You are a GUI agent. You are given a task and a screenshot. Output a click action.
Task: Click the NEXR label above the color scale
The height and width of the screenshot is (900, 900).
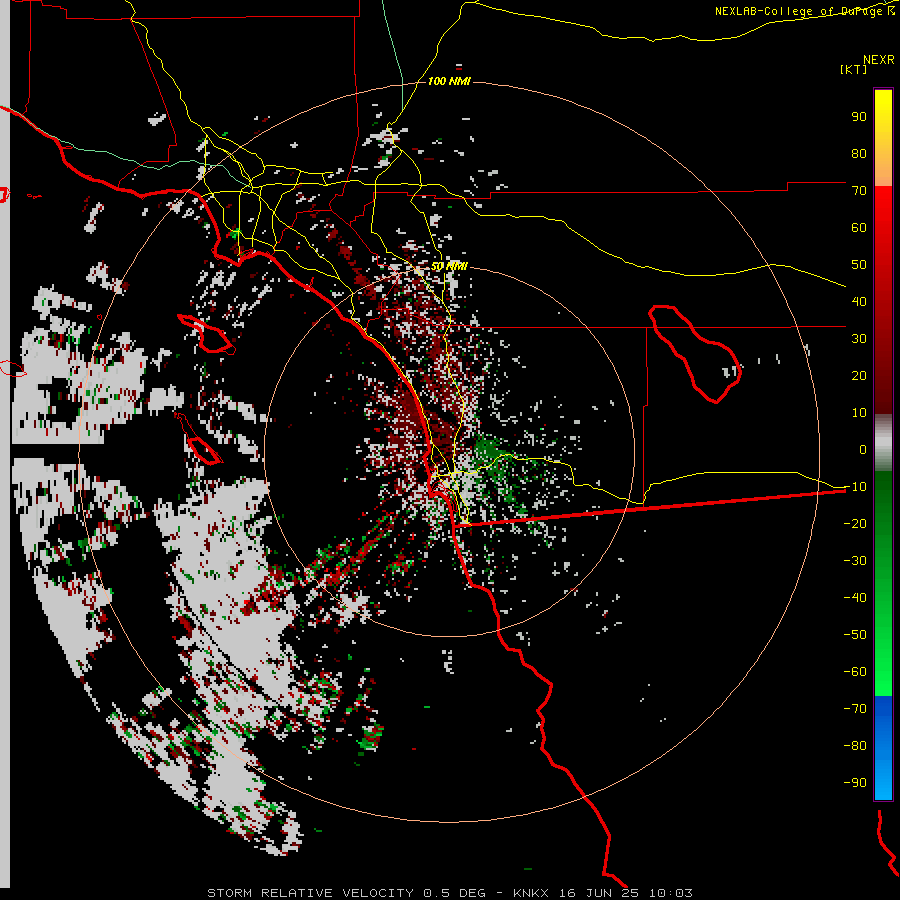coord(879,59)
